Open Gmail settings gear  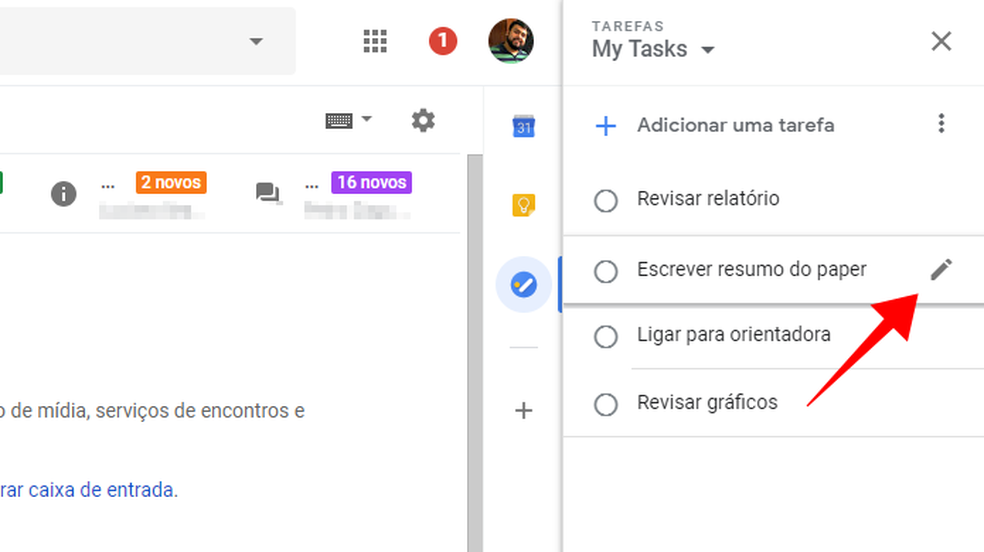pyautogui.click(x=423, y=121)
